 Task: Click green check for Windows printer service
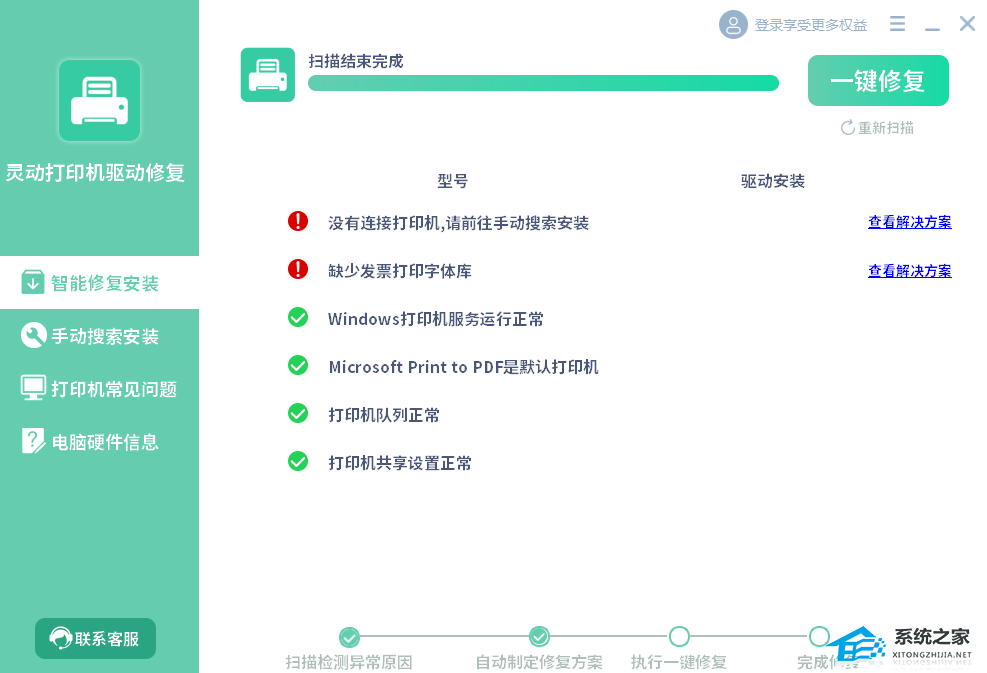[298, 317]
